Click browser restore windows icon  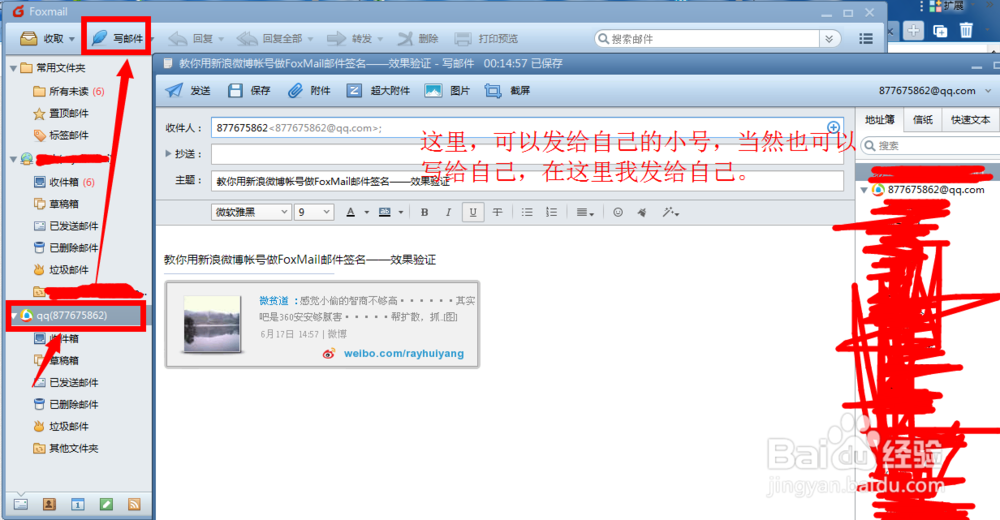[x=939, y=31]
